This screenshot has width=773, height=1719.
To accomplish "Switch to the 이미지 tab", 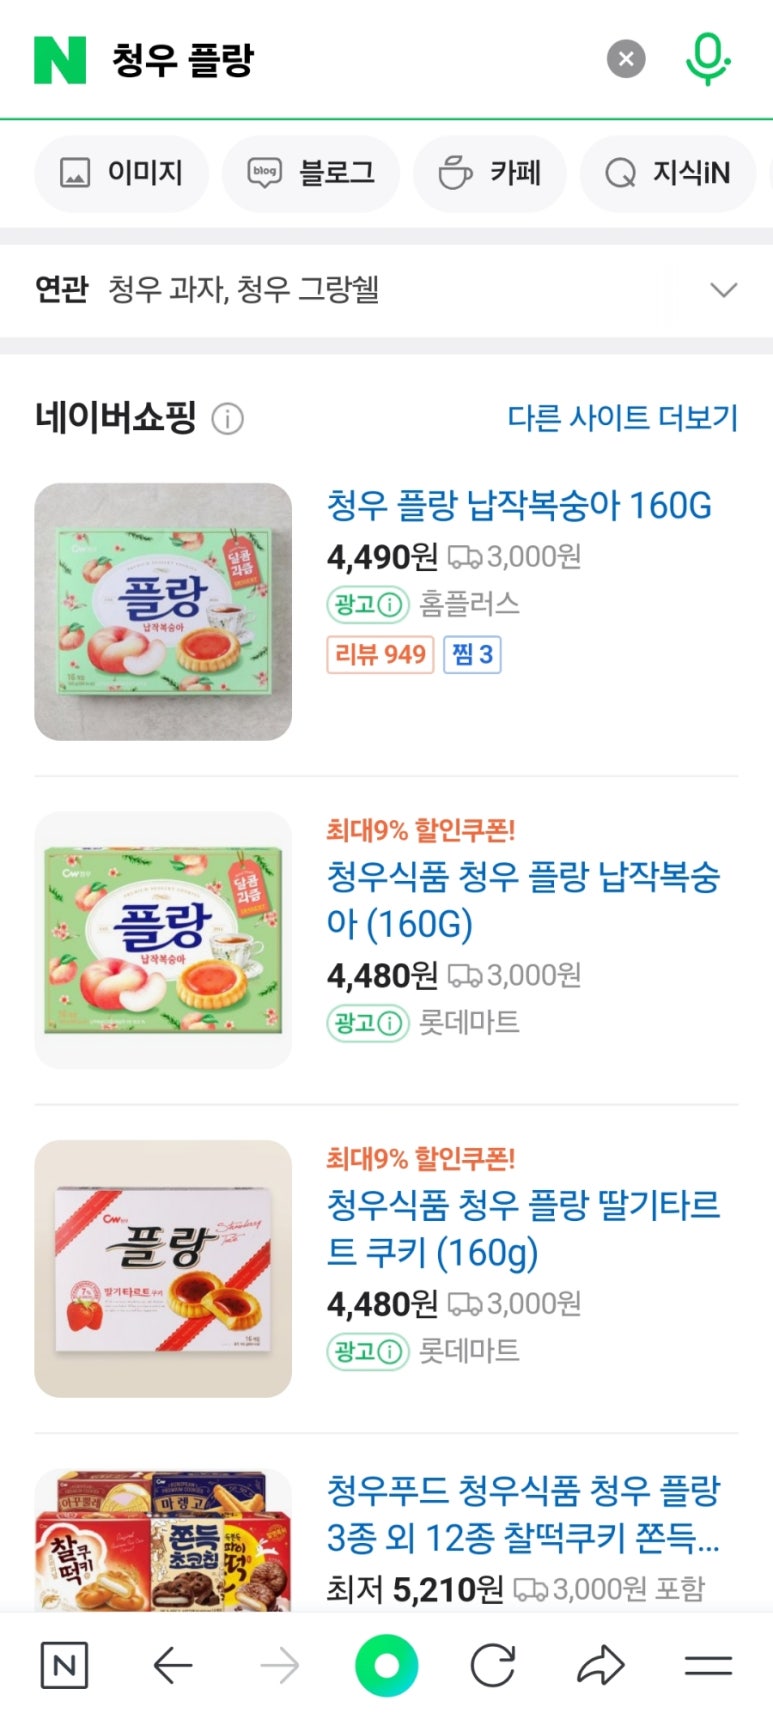I will pyautogui.click(x=122, y=173).
